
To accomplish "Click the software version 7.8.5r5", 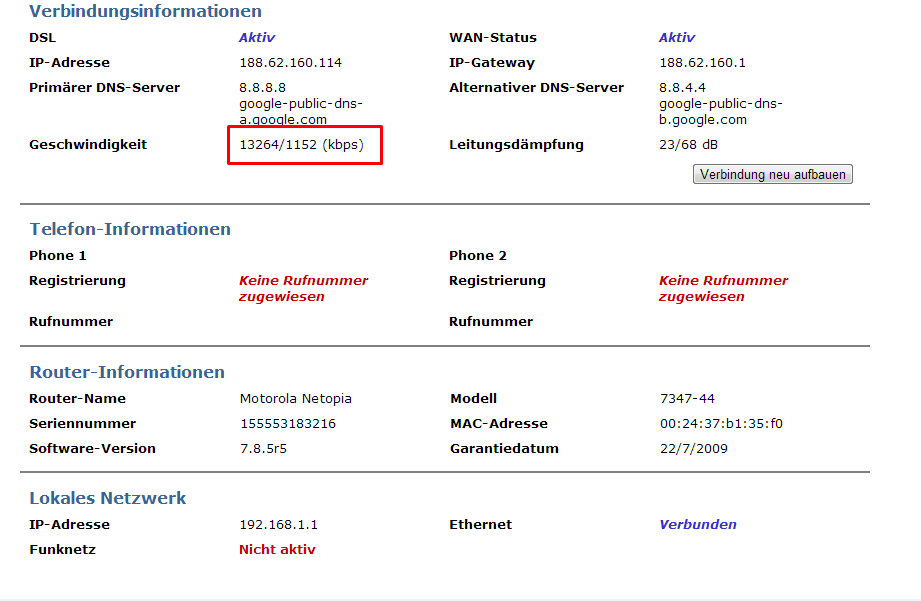I will 263,449.
